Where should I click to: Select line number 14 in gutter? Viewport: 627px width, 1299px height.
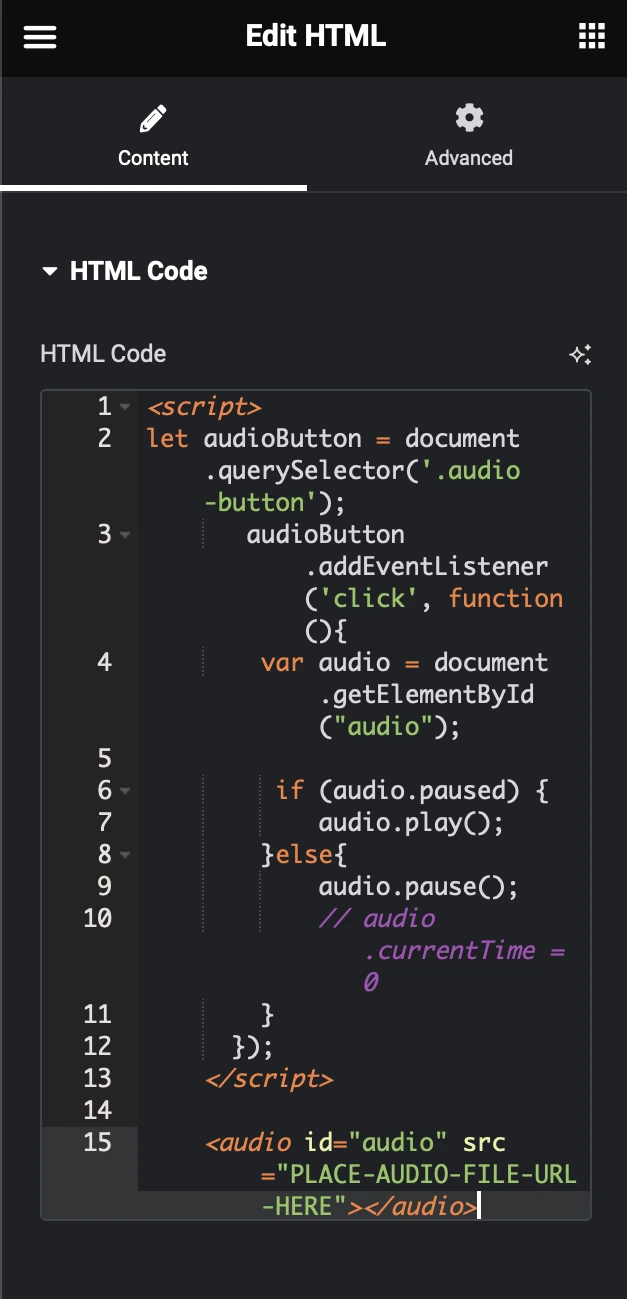[98, 1110]
